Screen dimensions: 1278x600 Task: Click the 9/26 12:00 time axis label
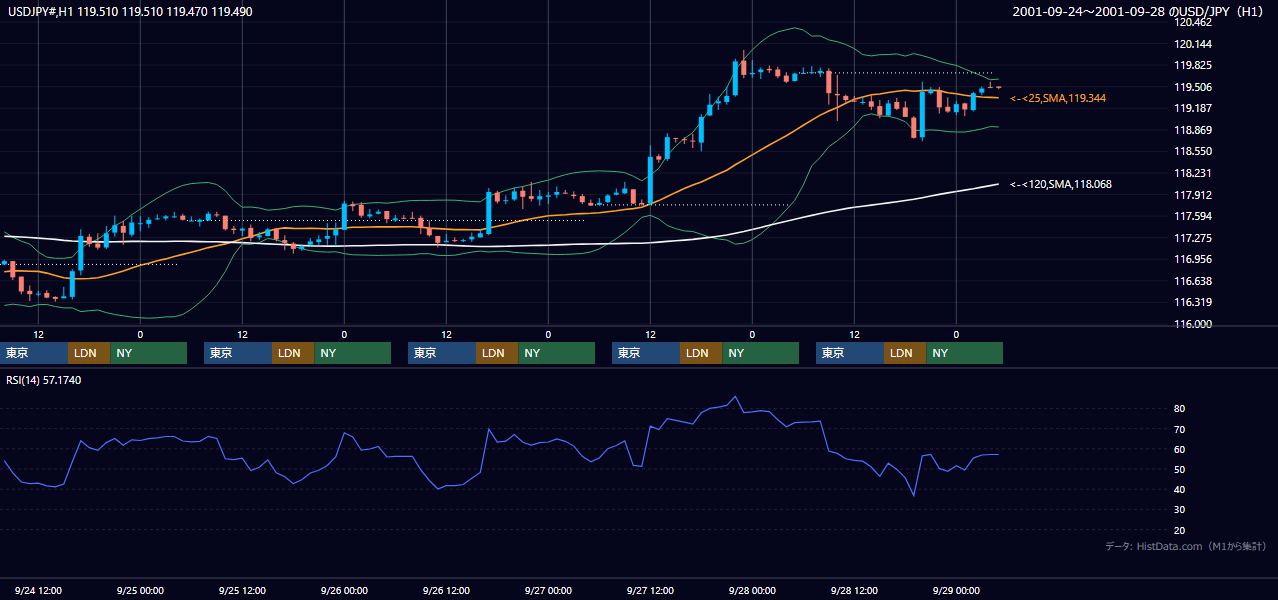(x=446, y=590)
